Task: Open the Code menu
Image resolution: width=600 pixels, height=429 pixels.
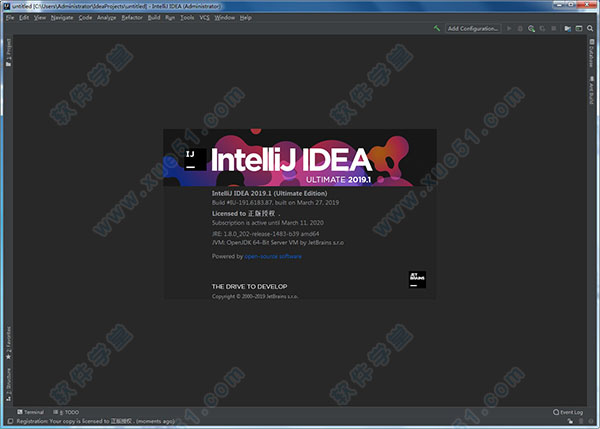Action: [x=85, y=18]
